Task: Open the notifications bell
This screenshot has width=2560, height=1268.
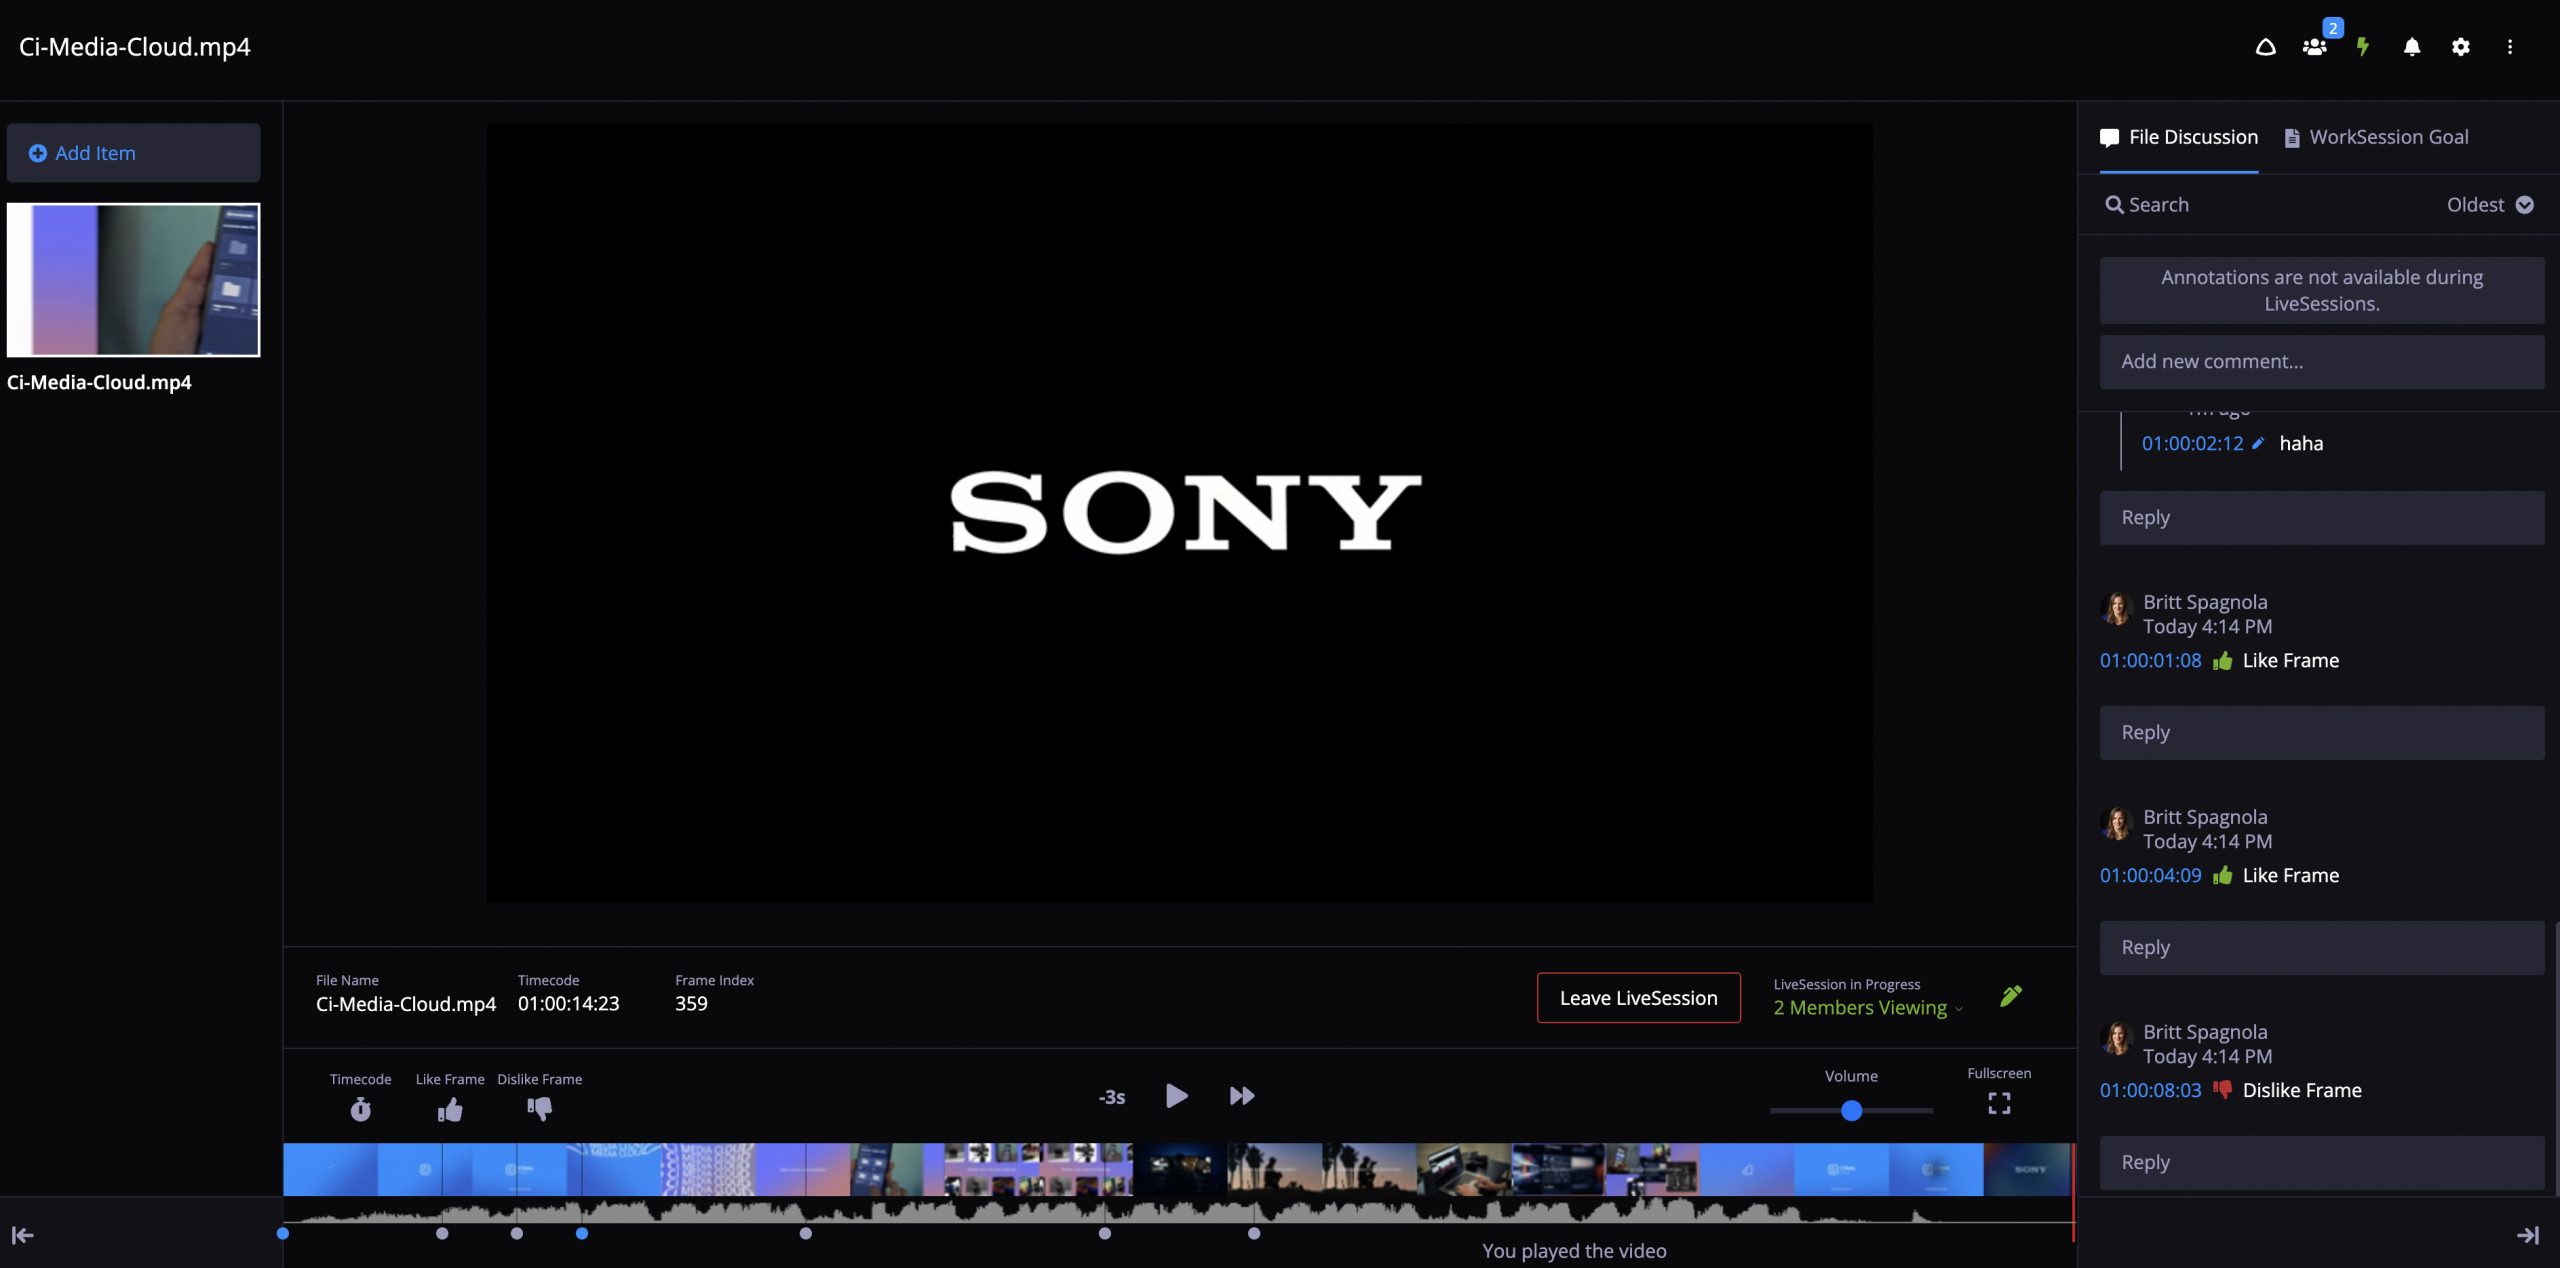Action: pyautogui.click(x=2412, y=47)
